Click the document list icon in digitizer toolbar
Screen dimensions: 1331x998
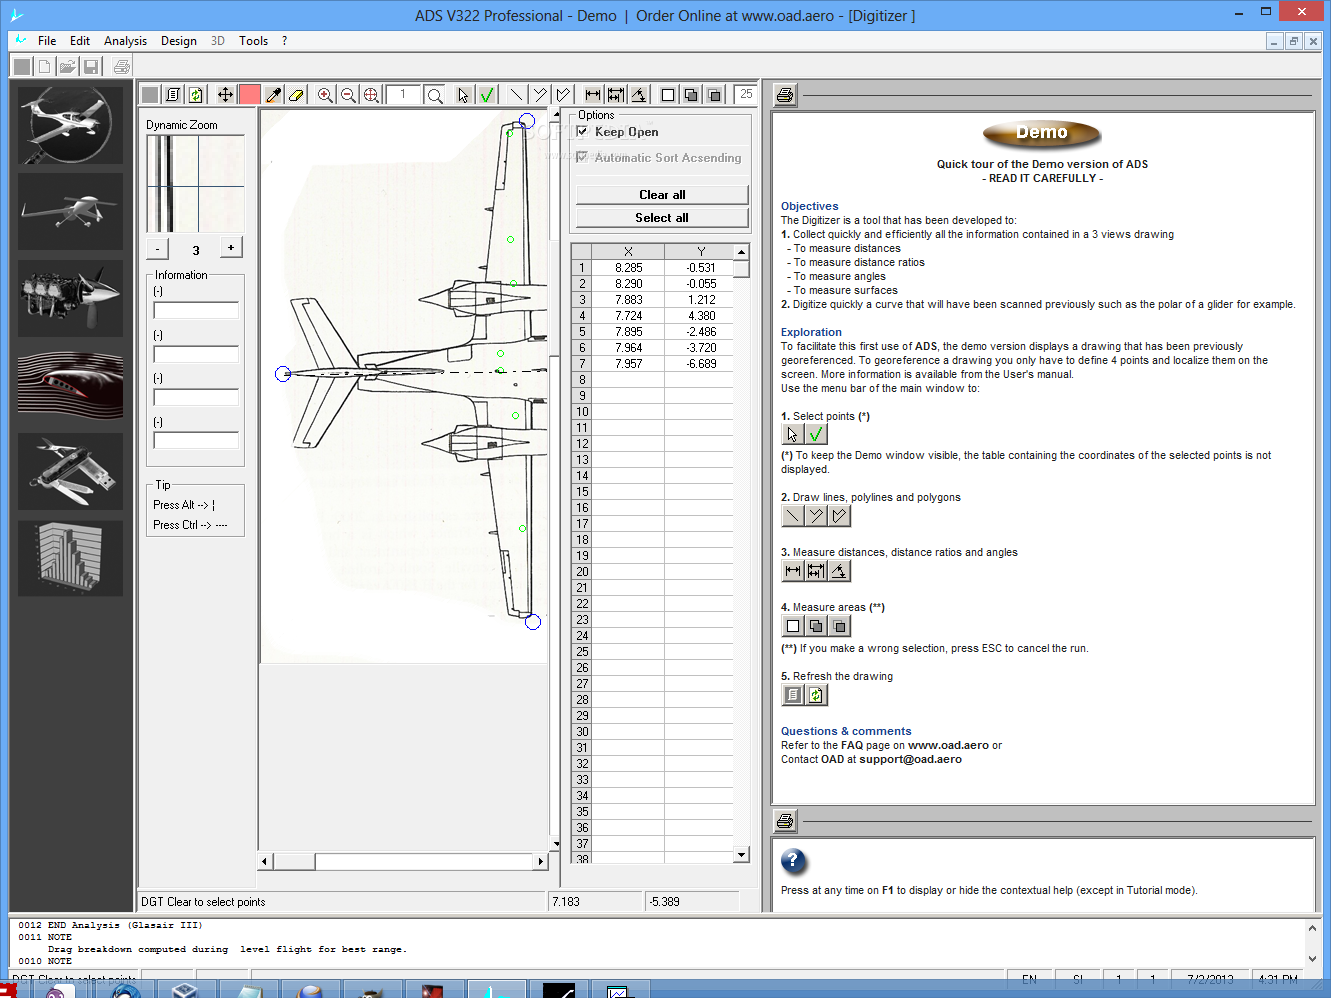pyautogui.click(x=173, y=95)
